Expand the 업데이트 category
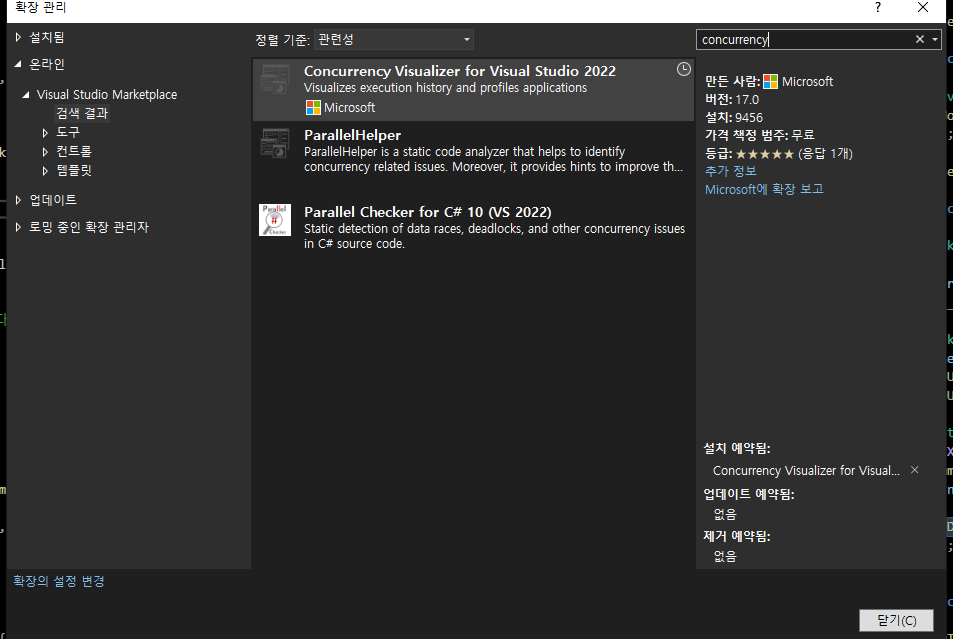953x639 pixels. (x=18, y=199)
